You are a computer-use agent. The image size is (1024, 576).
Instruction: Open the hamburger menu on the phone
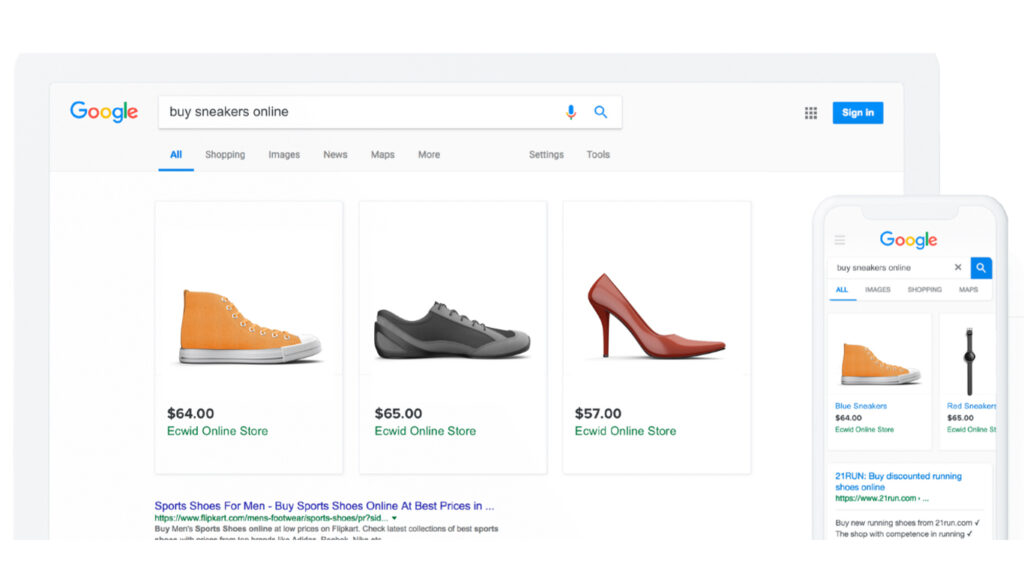click(x=840, y=240)
